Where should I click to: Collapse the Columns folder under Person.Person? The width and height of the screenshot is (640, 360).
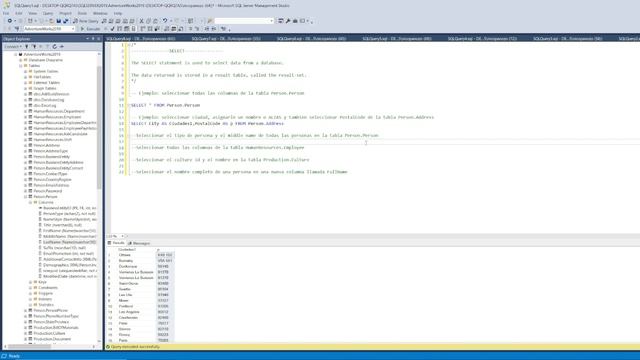tap(31, 202)
